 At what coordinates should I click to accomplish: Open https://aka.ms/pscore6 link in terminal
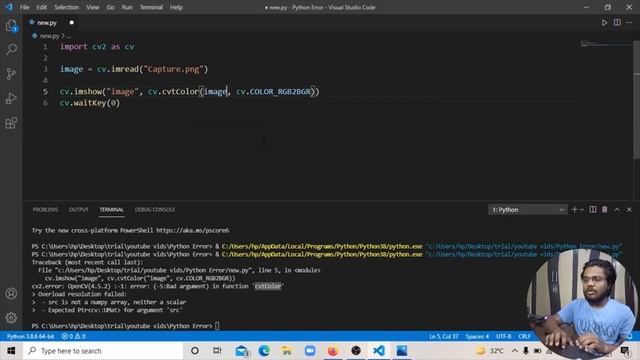pyautogui.click(x=193, y=231)
